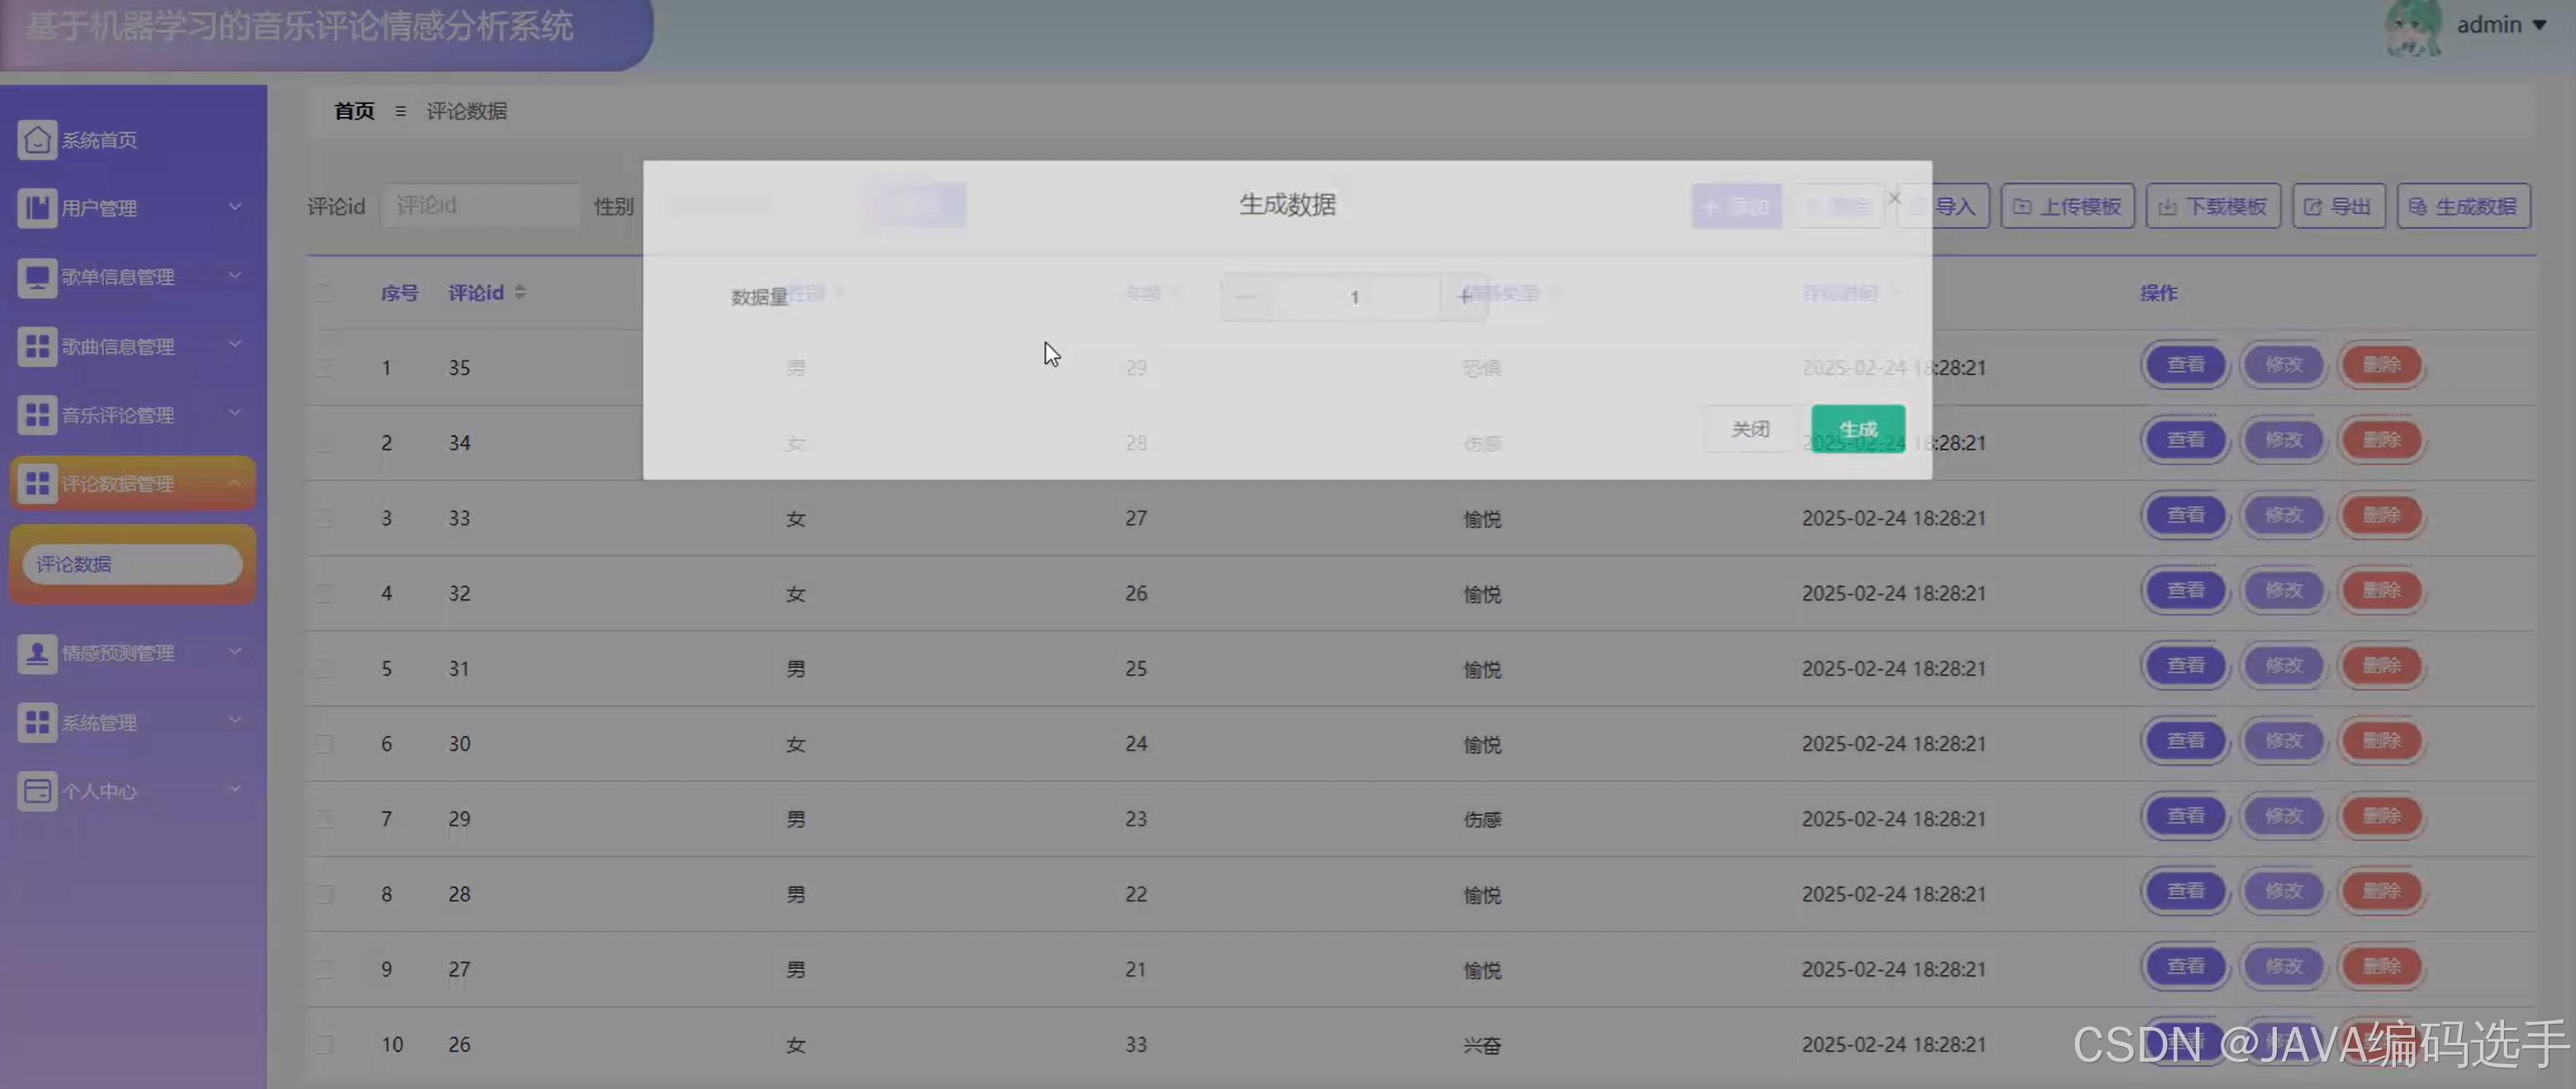Click the 歌曲信息管理 grid icon
Image resolution: width=2576 pixels, height=1089 pixels.
click(x=37, y=346)
